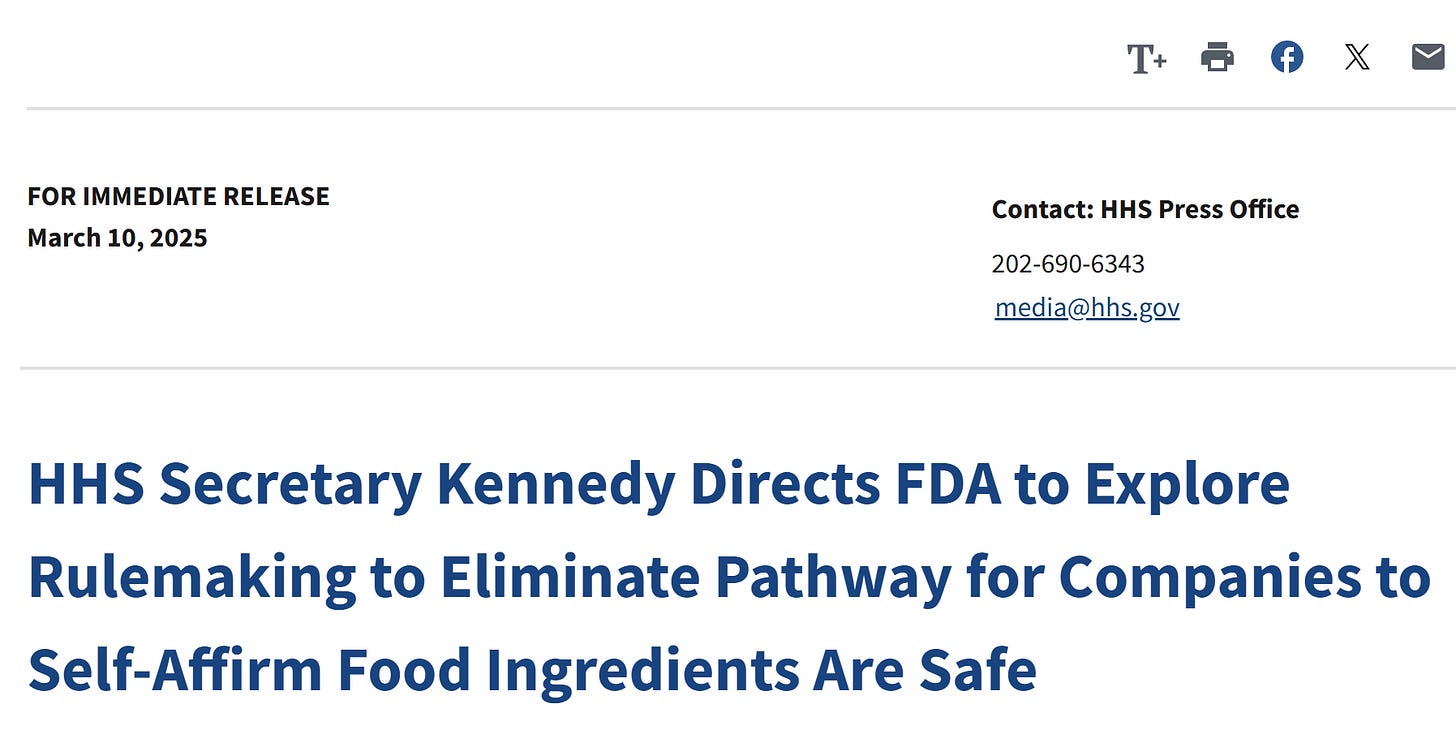
Task: Share the release on Facebook
Action: pyautogui.click(x=1287, y=58)
